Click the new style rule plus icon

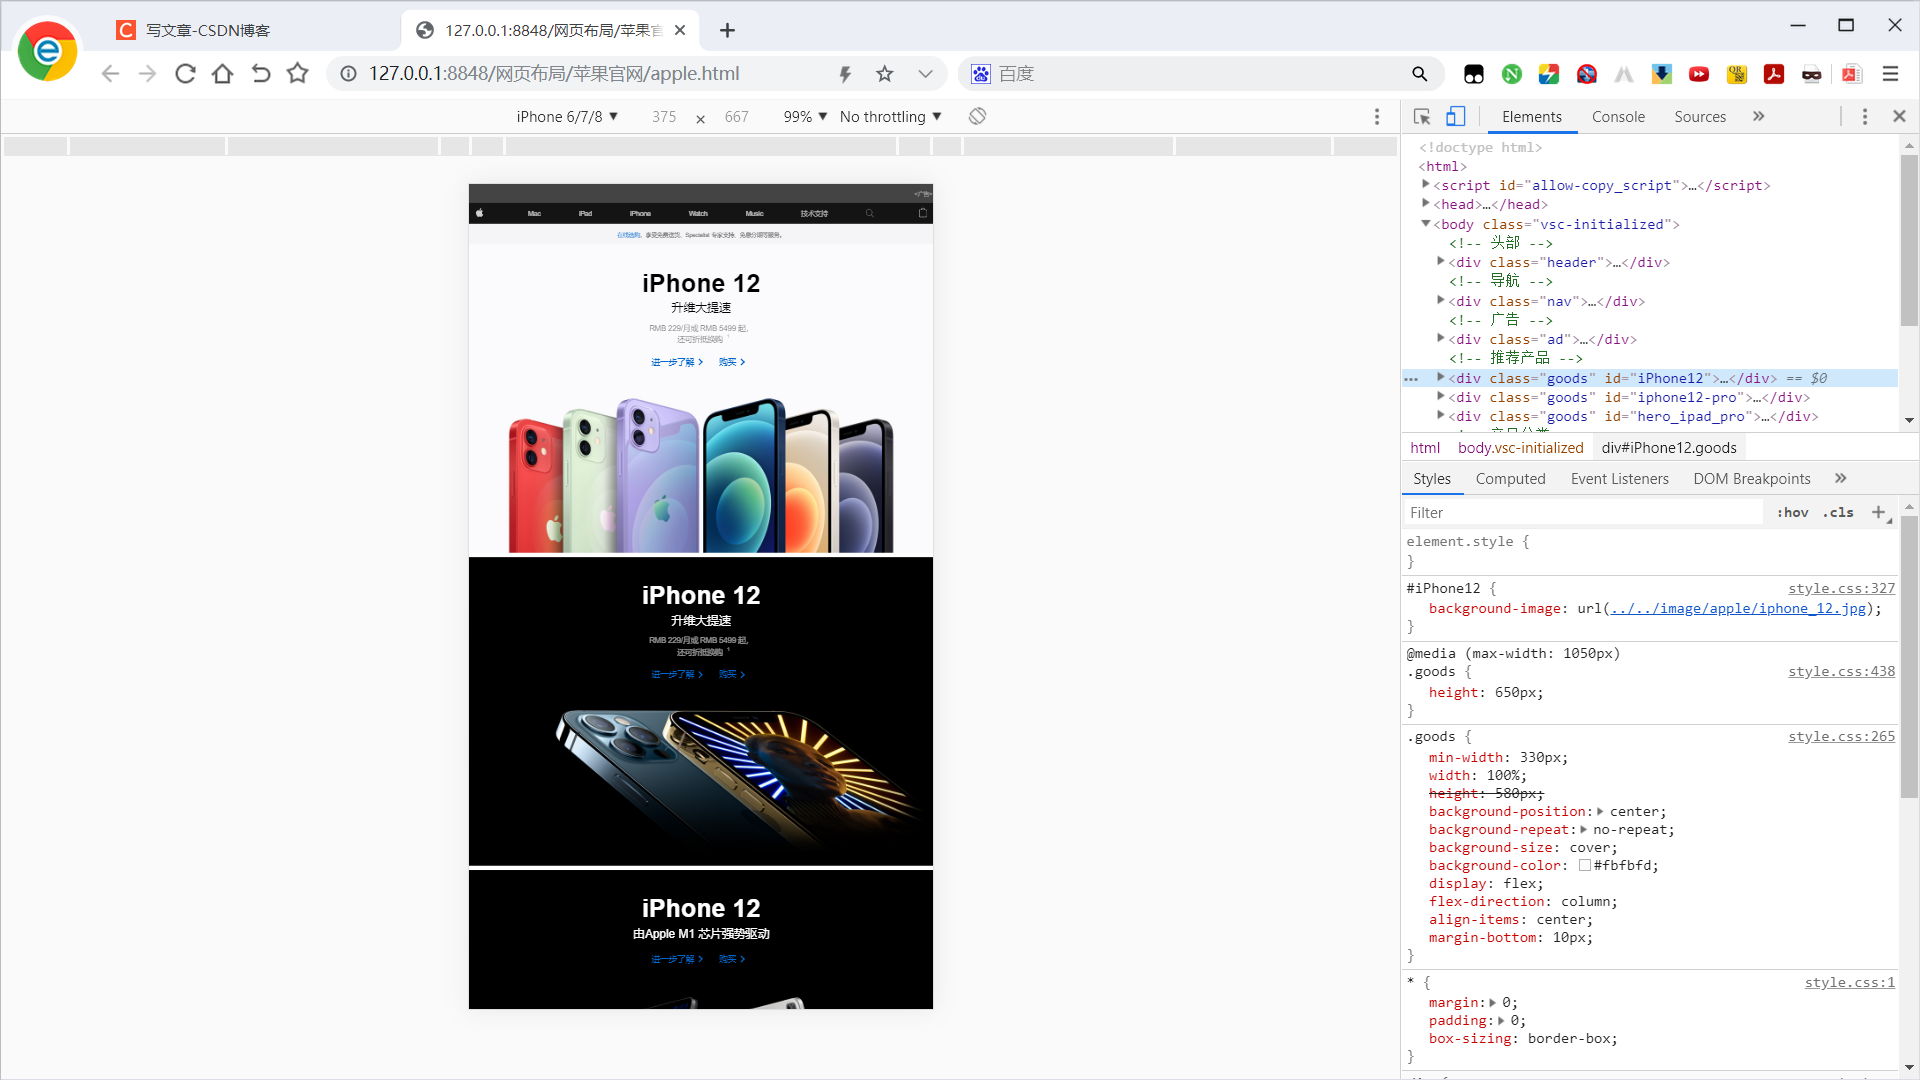click(1878, 512)
